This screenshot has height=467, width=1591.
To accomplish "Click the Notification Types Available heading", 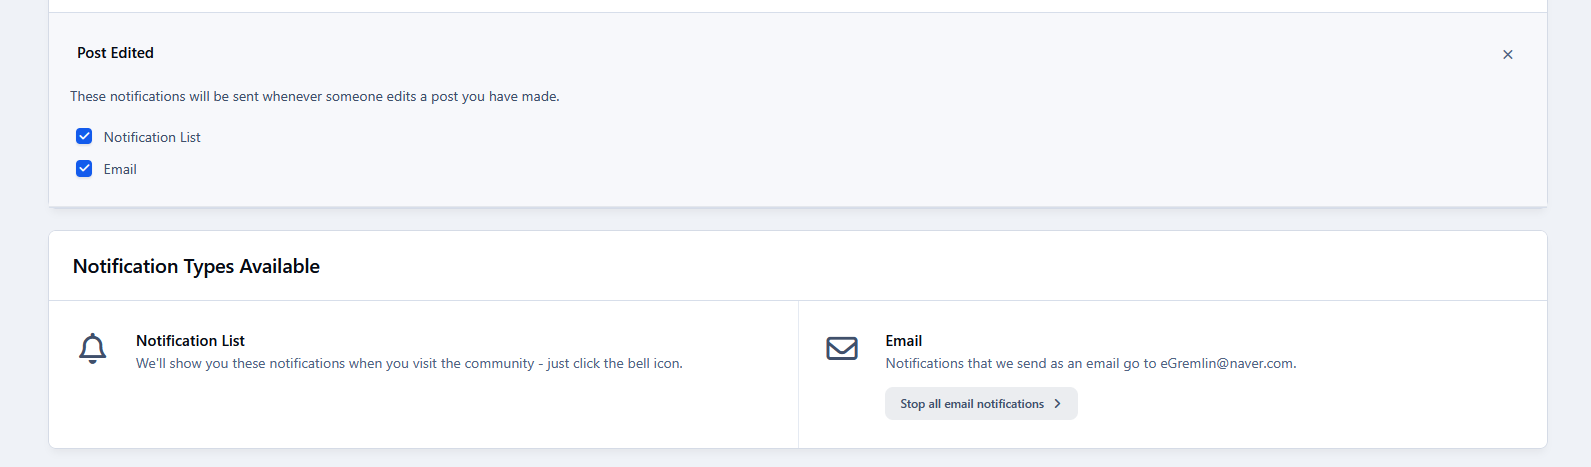I will 196,266.
